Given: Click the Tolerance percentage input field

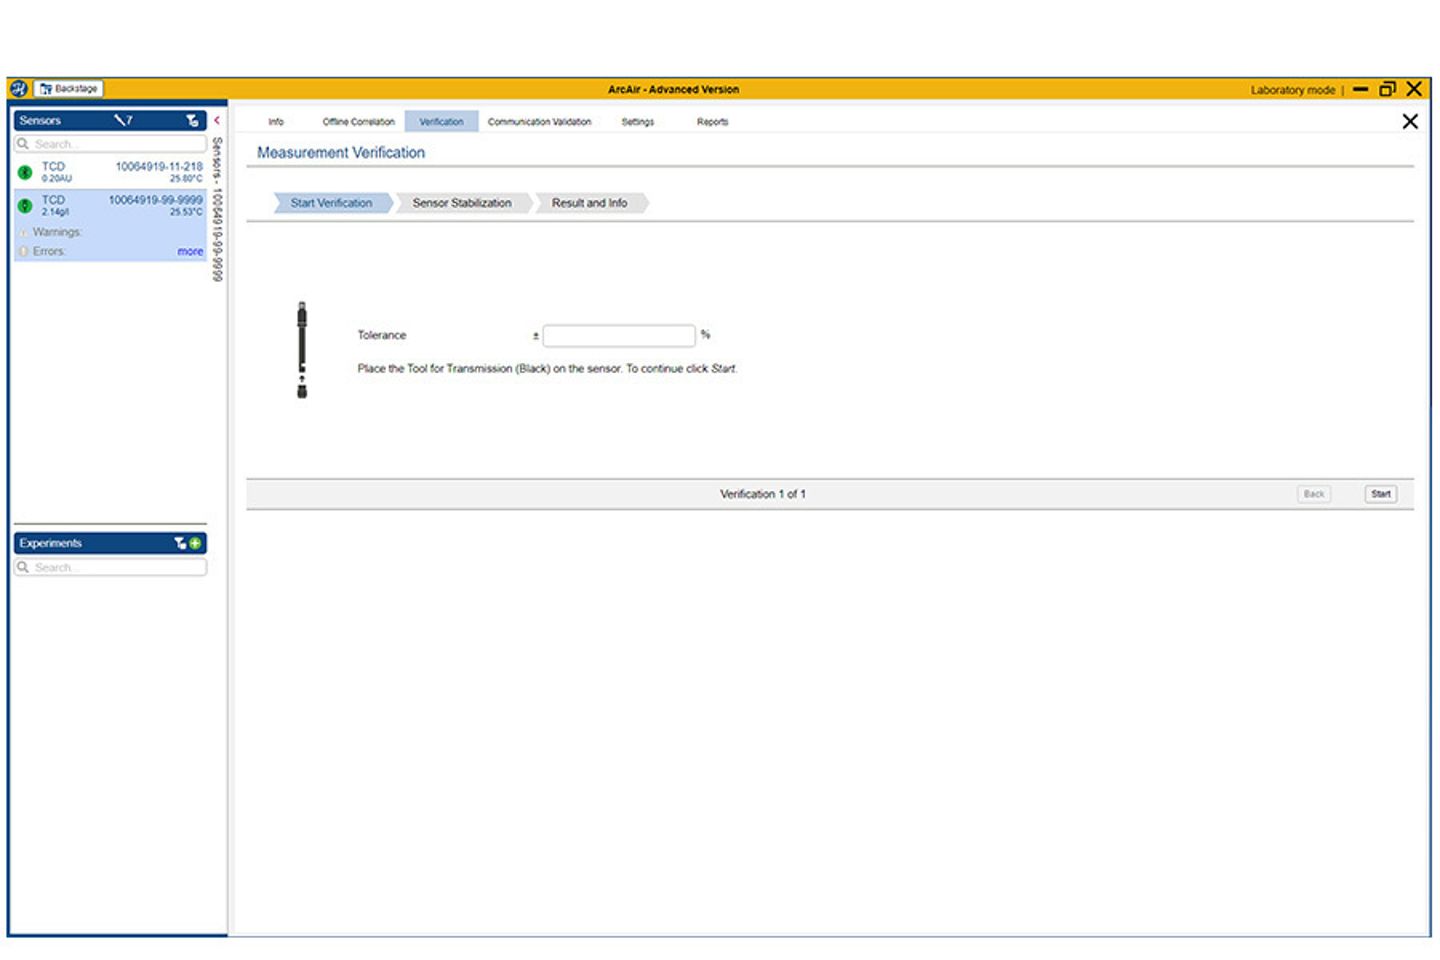Looking at the screenshot, I should tap(619, 335).
